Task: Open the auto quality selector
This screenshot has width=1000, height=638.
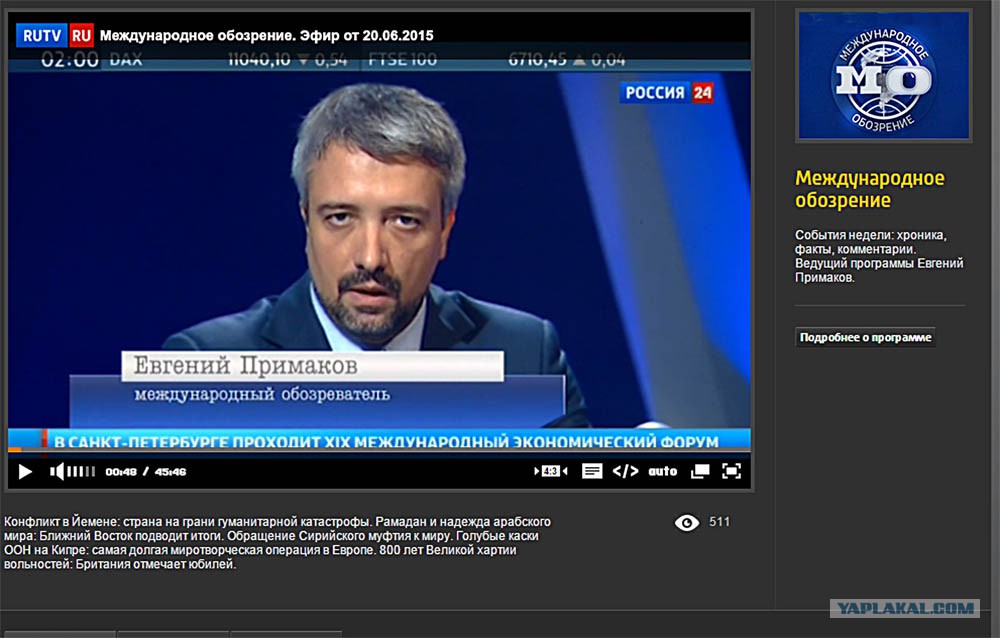Action: (663, 471)
